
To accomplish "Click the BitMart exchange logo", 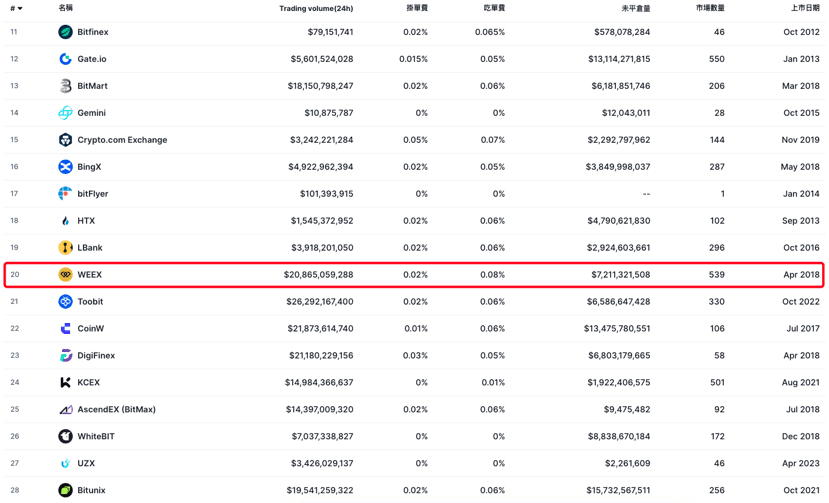I will pyautogui.click(x=65, y=86).
